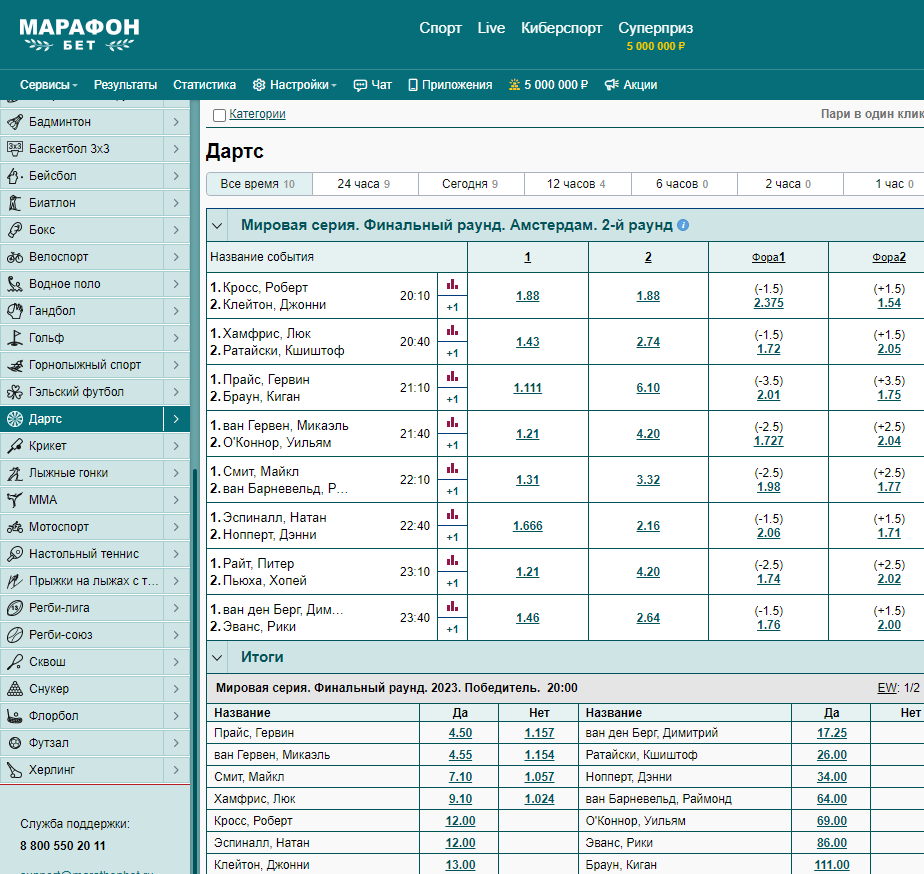This screenshot has width=924, height=874.
Task: Open the Результаты page
Action: (x=126, y=85)
